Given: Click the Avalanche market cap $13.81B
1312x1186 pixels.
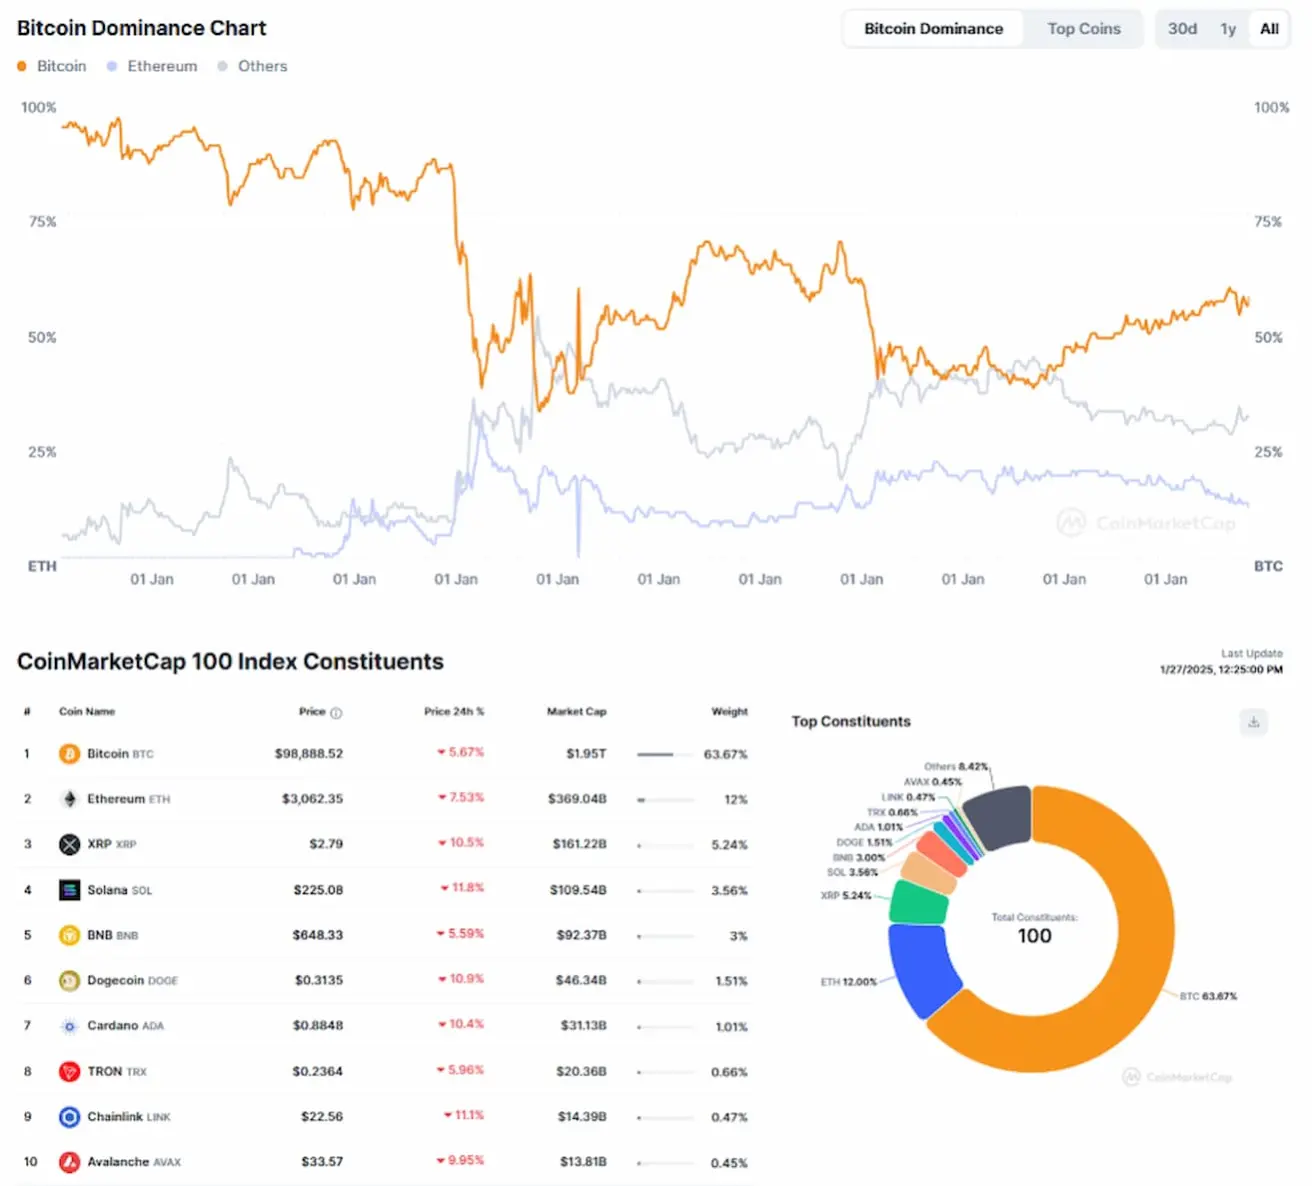Looking at the screenshot, I should (x=583, y=1162).
